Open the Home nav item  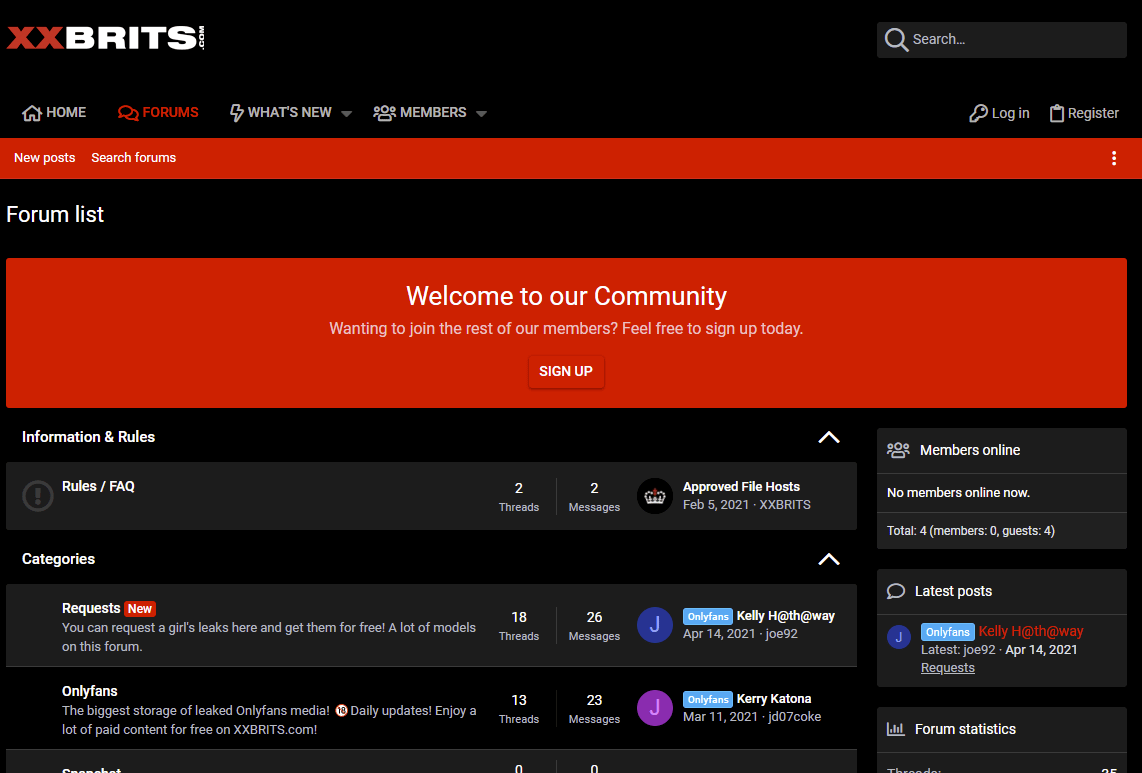pos(54,113)
